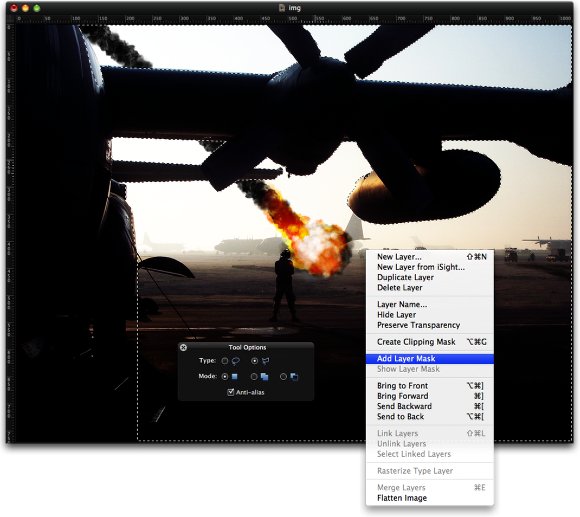
Task: Select the last Mode radio button
Action: point(283,376)
